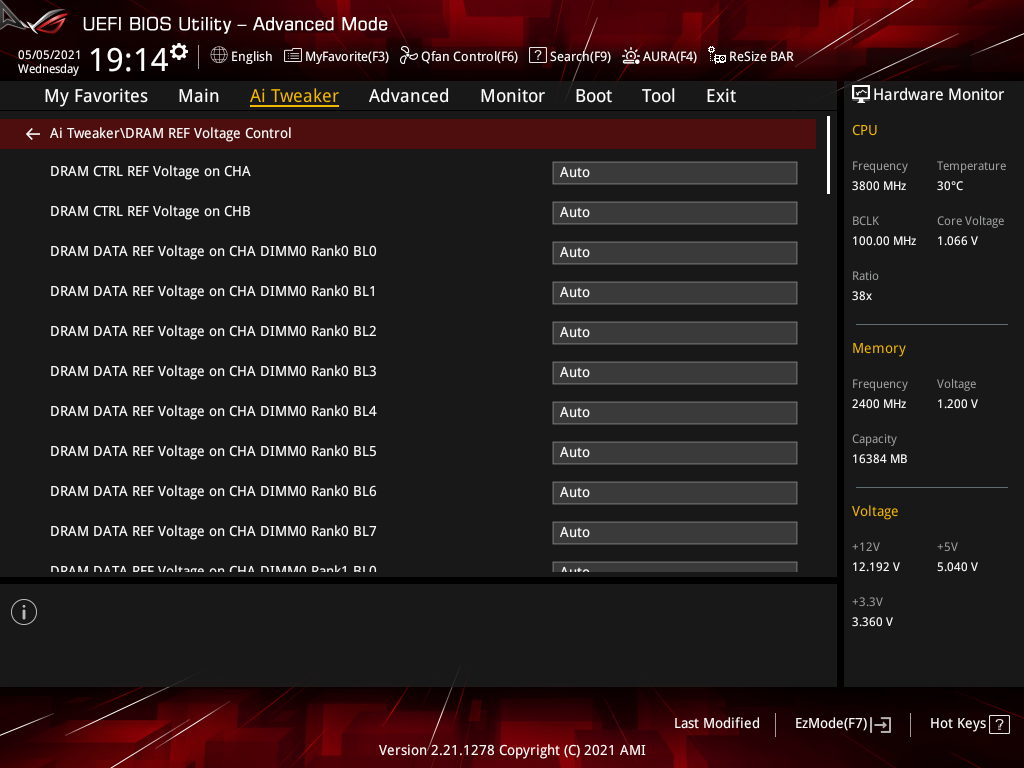1024x768 pixels.
Task: Set DRAM CTRL REF Voltage on CHA value
Action: 675,173
